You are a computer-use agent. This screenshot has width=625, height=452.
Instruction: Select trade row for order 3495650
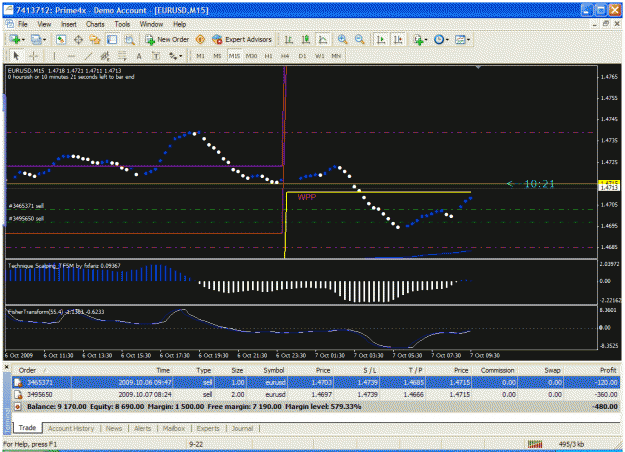click(316, 395)
